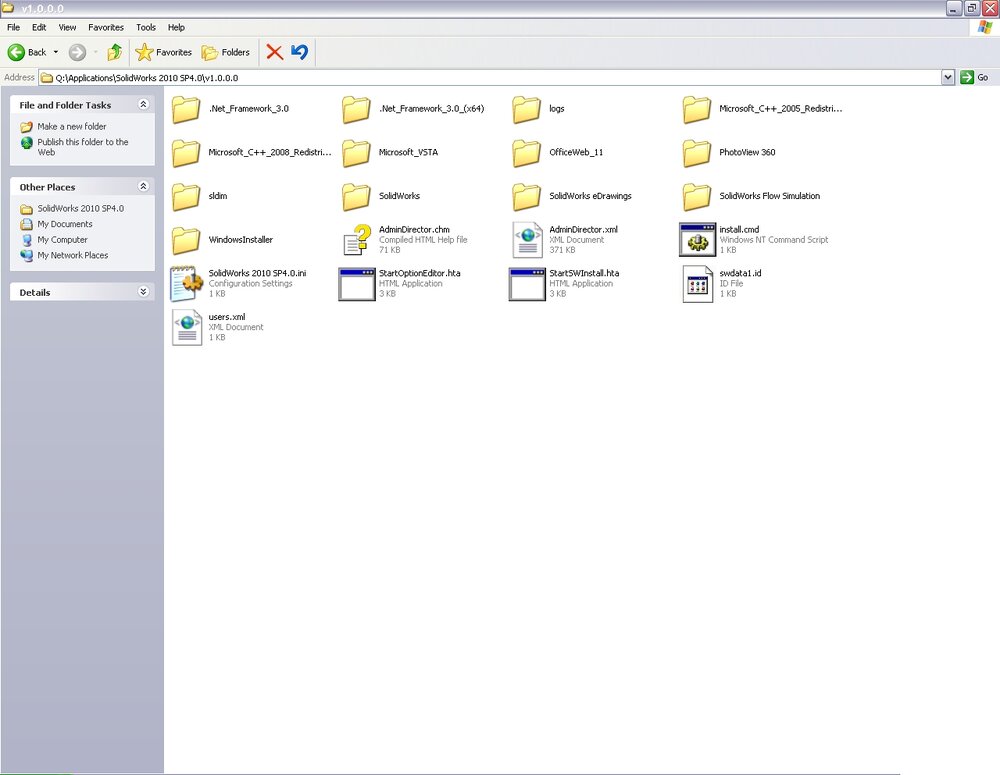The height and width of the screenshot is (775, 1000).
Task: Select the PhotoView 360 folder icon
Action: tap(696, 152)
